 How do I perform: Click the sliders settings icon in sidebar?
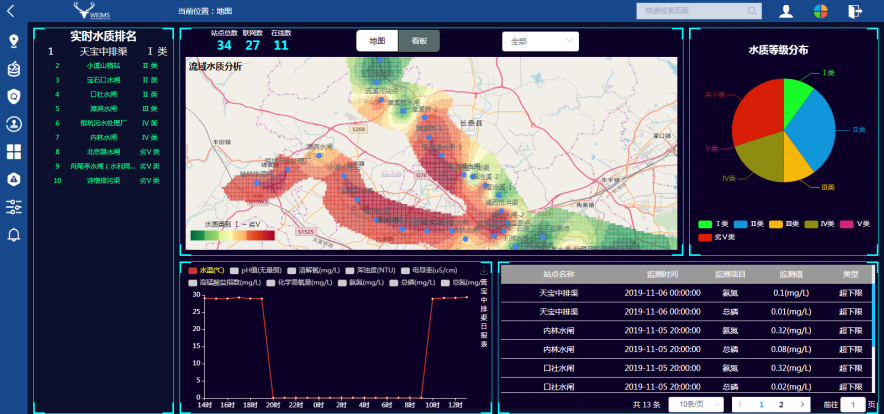click(14, 207)
